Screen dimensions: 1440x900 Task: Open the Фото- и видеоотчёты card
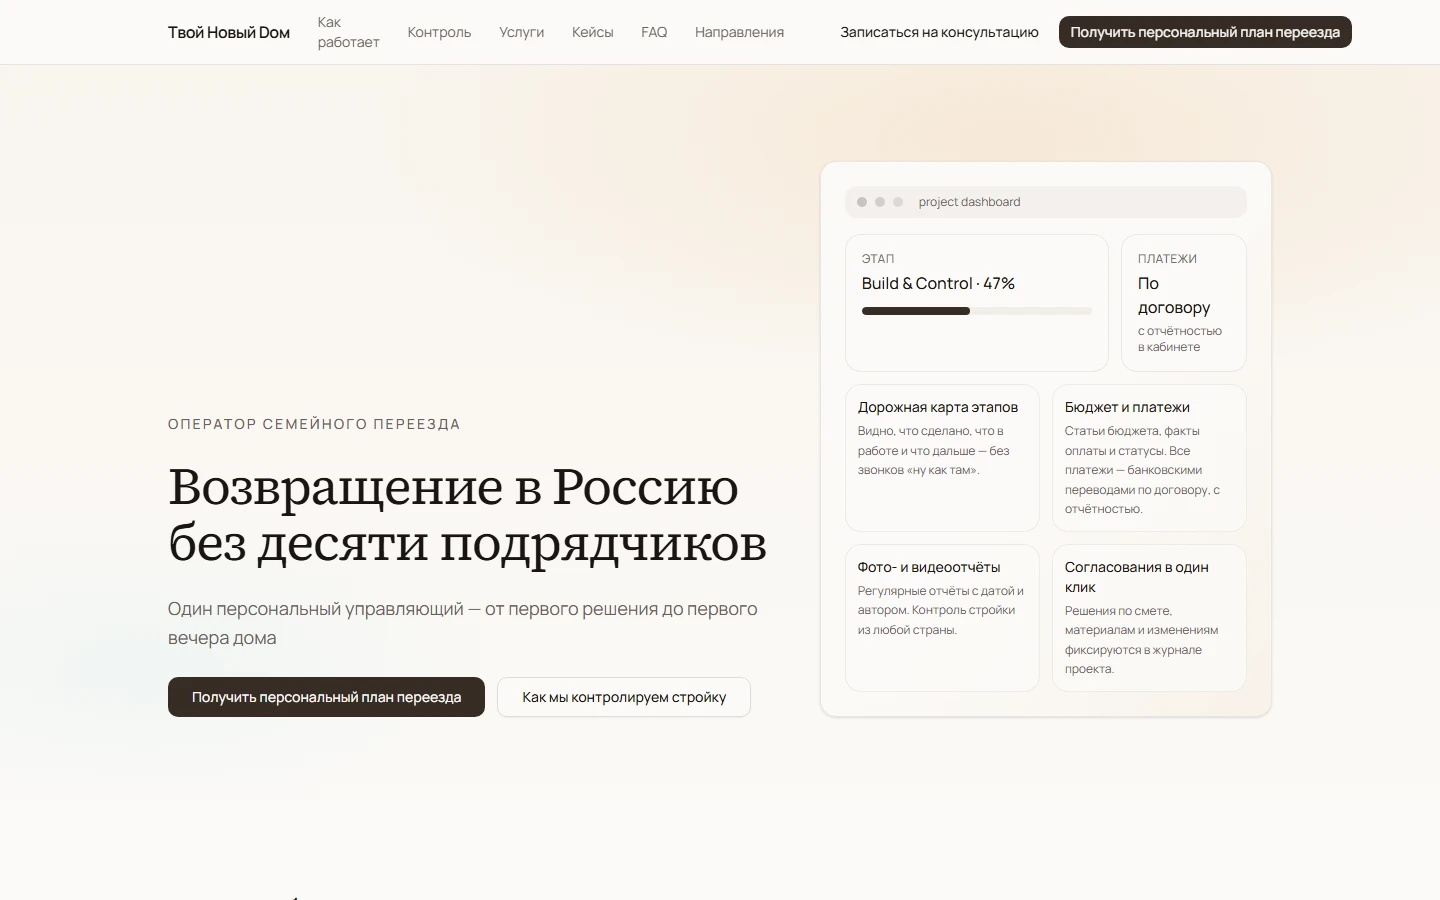coord(942,618)
